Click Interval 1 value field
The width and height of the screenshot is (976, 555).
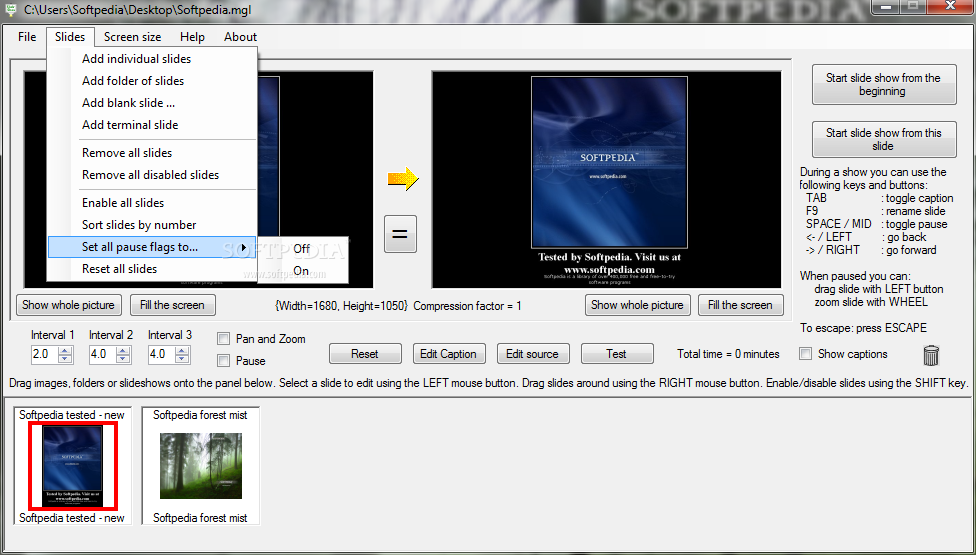45,355
